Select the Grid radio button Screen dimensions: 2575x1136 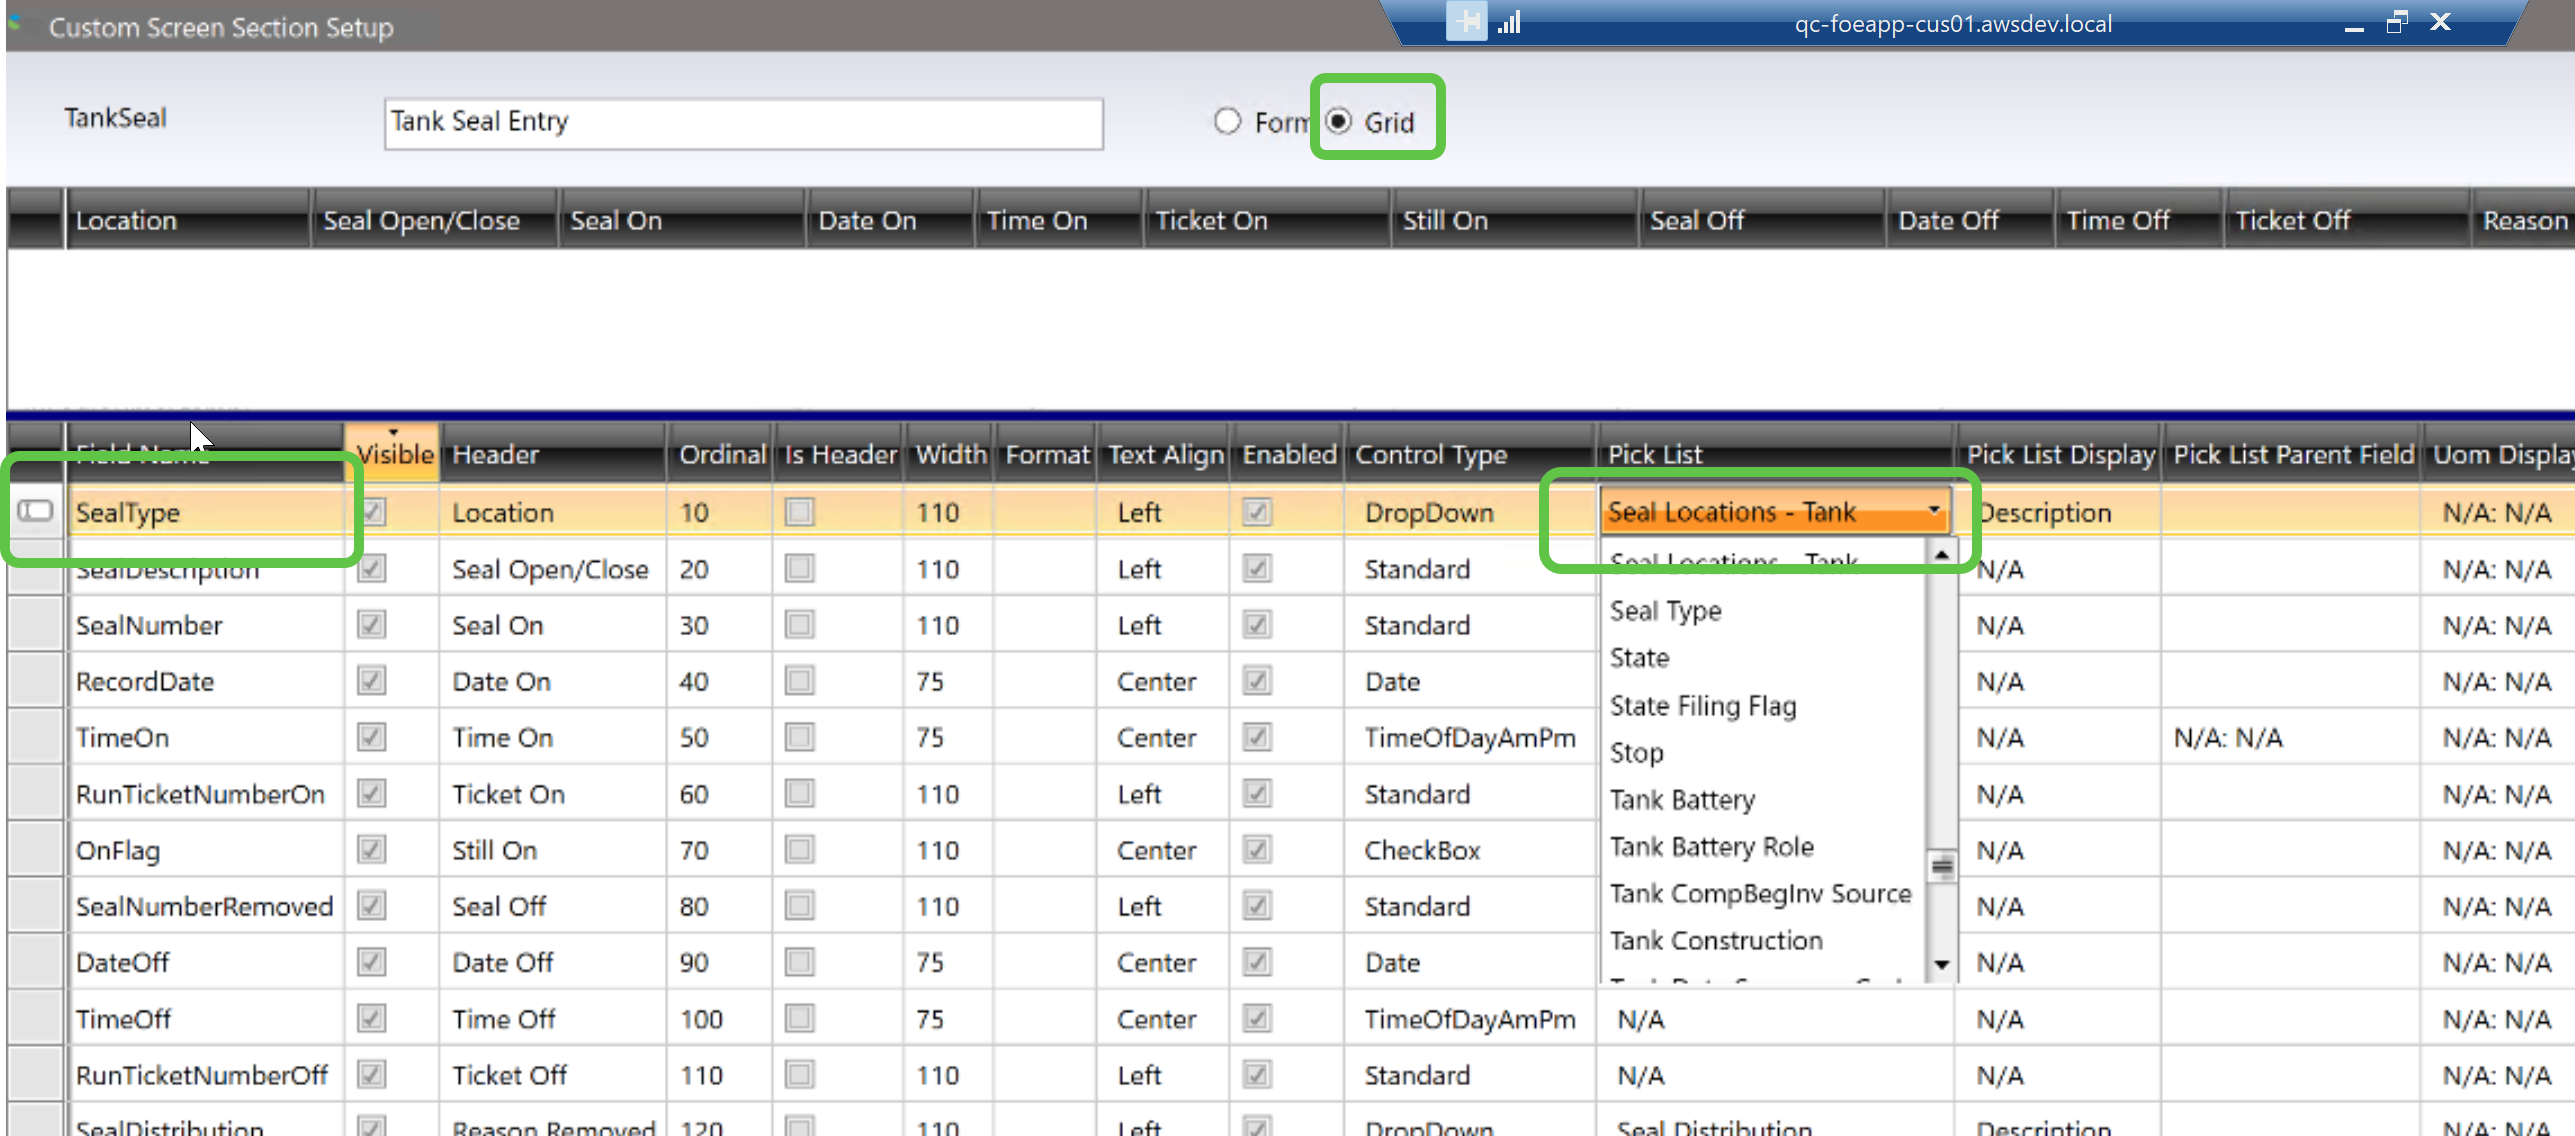tap(1338, 121)
